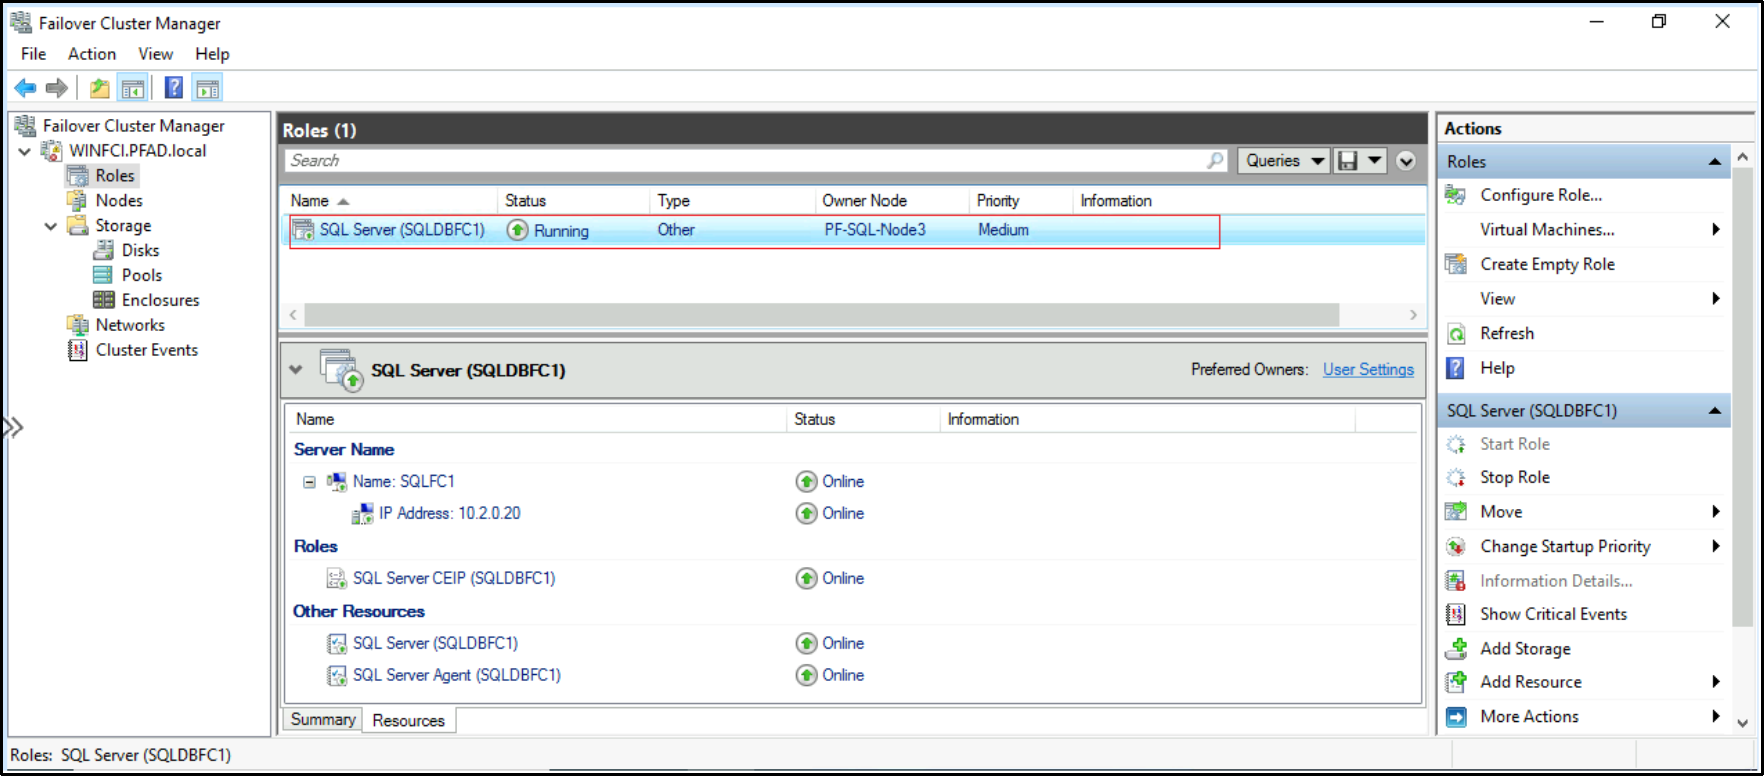
Task: Click the Actions pane scroll up arrow
Action: 1743,158
